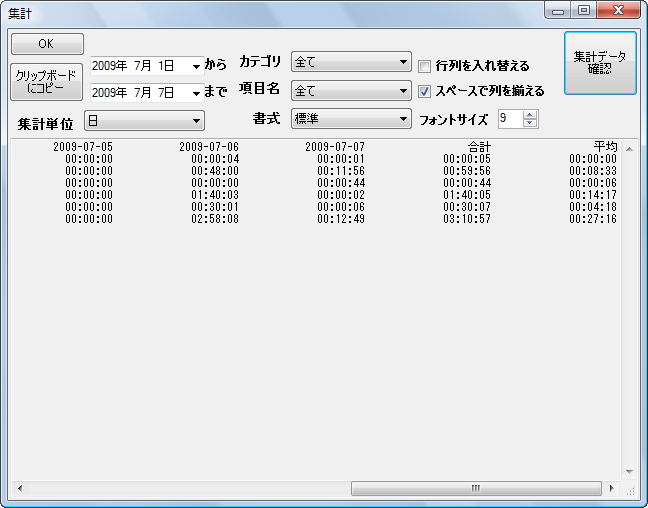The width and height of the screenshot is (648, 508).
Task: Expand the 項目名 dropdown
Action: point(403,91)
